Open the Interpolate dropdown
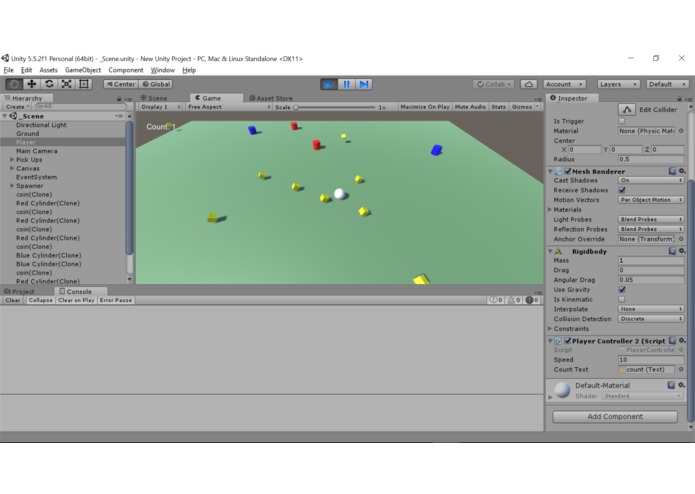This screenshot has height=494, width=695. point(651,309)
